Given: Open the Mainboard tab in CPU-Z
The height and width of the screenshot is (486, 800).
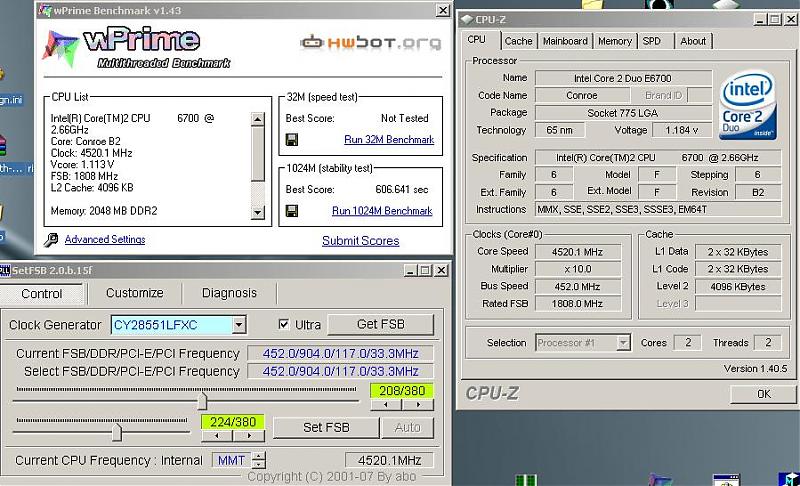Looking at the screenshot, I should coord(565,41).
